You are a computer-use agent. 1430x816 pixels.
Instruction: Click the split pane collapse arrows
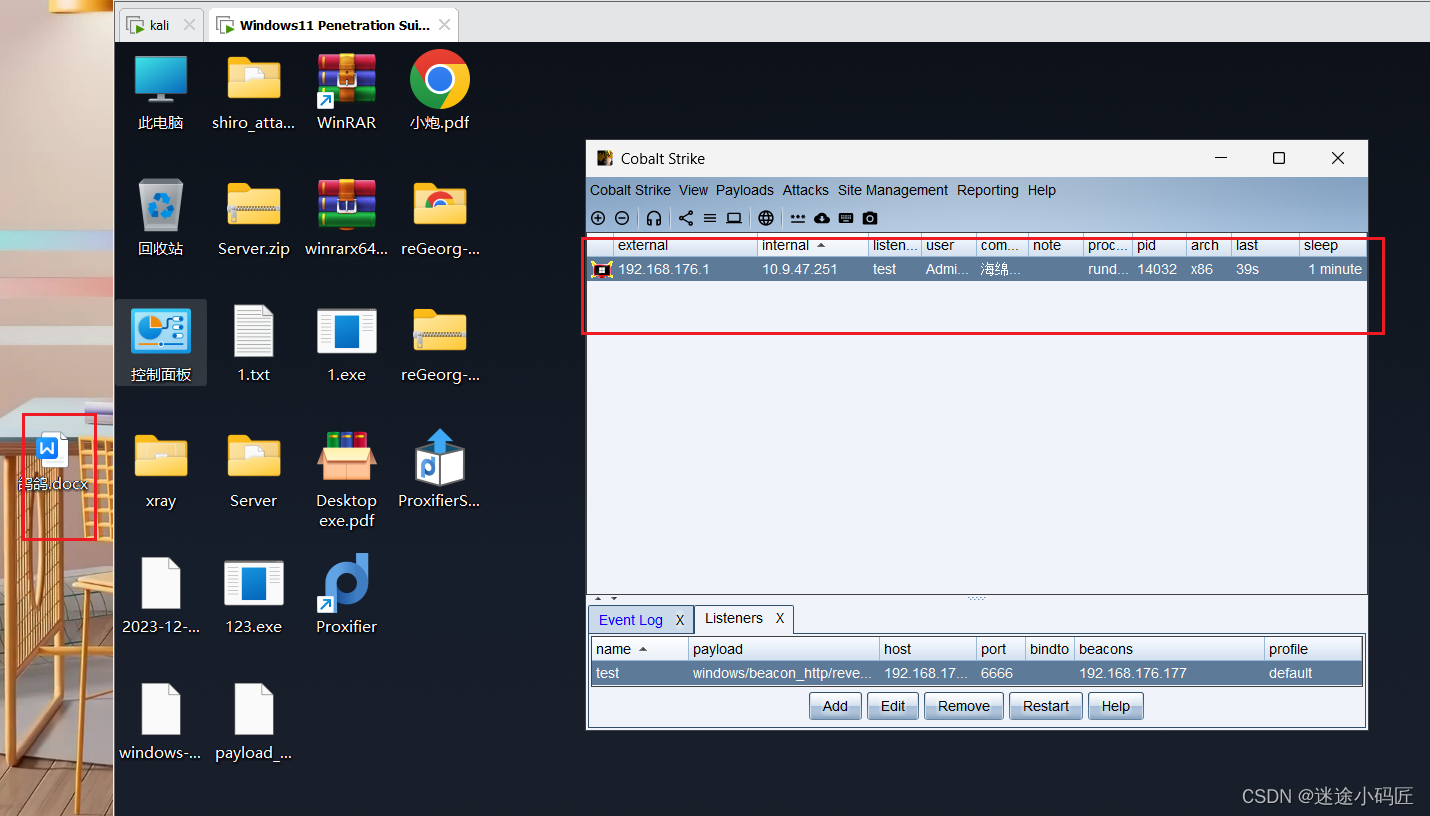(x=607, y=599)
